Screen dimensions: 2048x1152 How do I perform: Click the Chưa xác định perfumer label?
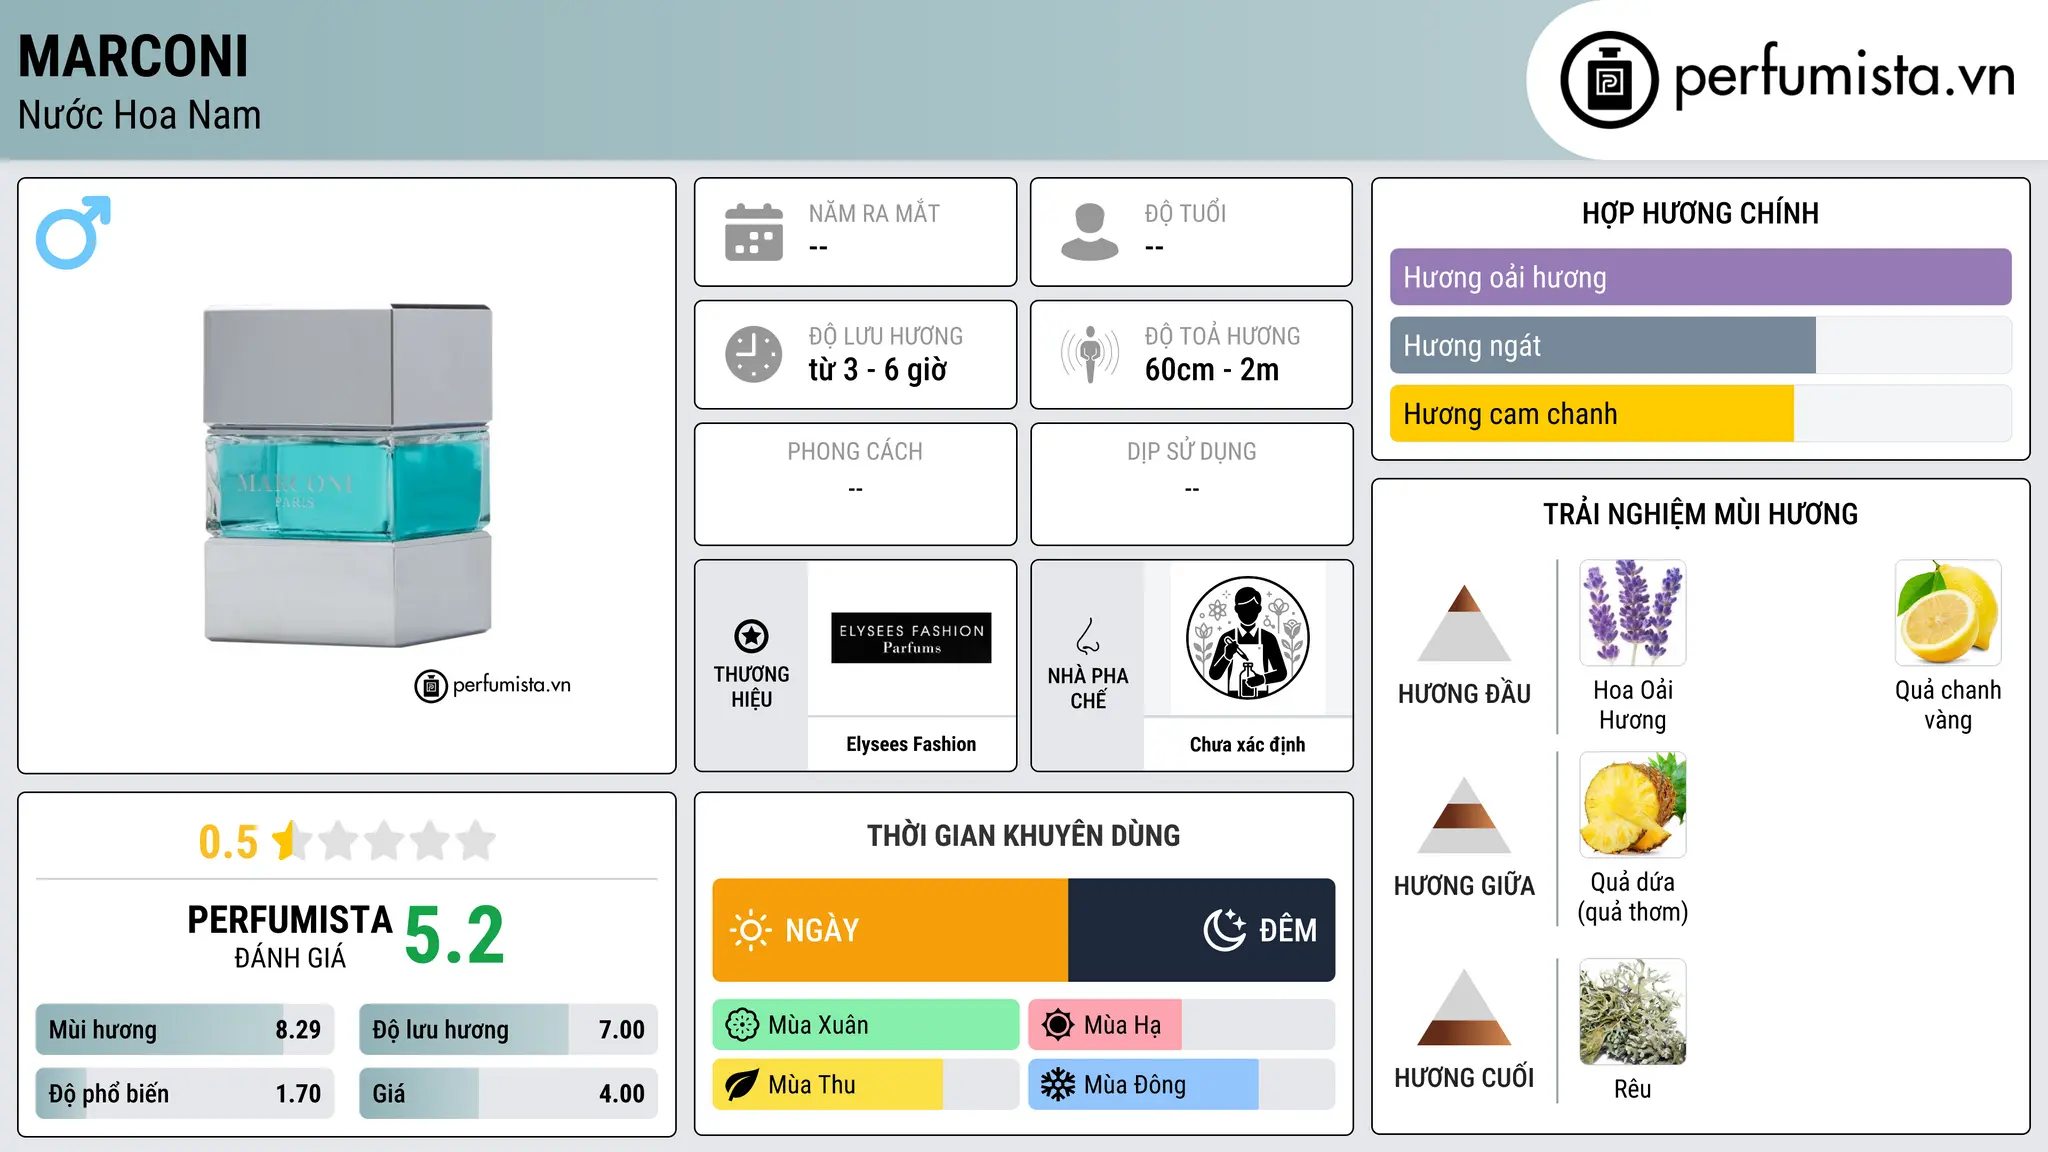point(1247,744)
